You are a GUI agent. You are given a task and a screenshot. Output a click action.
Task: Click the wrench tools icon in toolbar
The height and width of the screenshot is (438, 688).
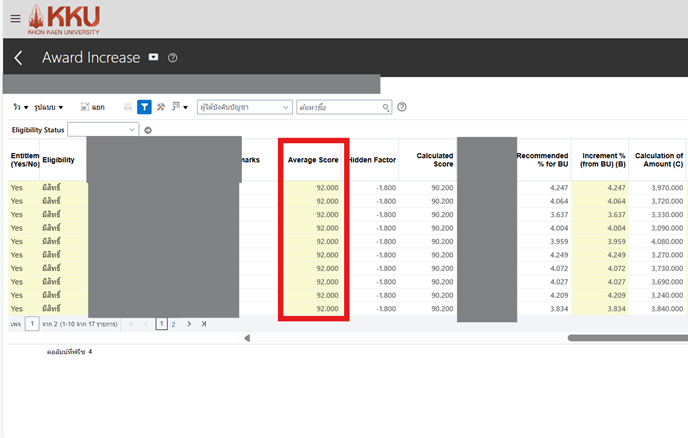[160, 107]
